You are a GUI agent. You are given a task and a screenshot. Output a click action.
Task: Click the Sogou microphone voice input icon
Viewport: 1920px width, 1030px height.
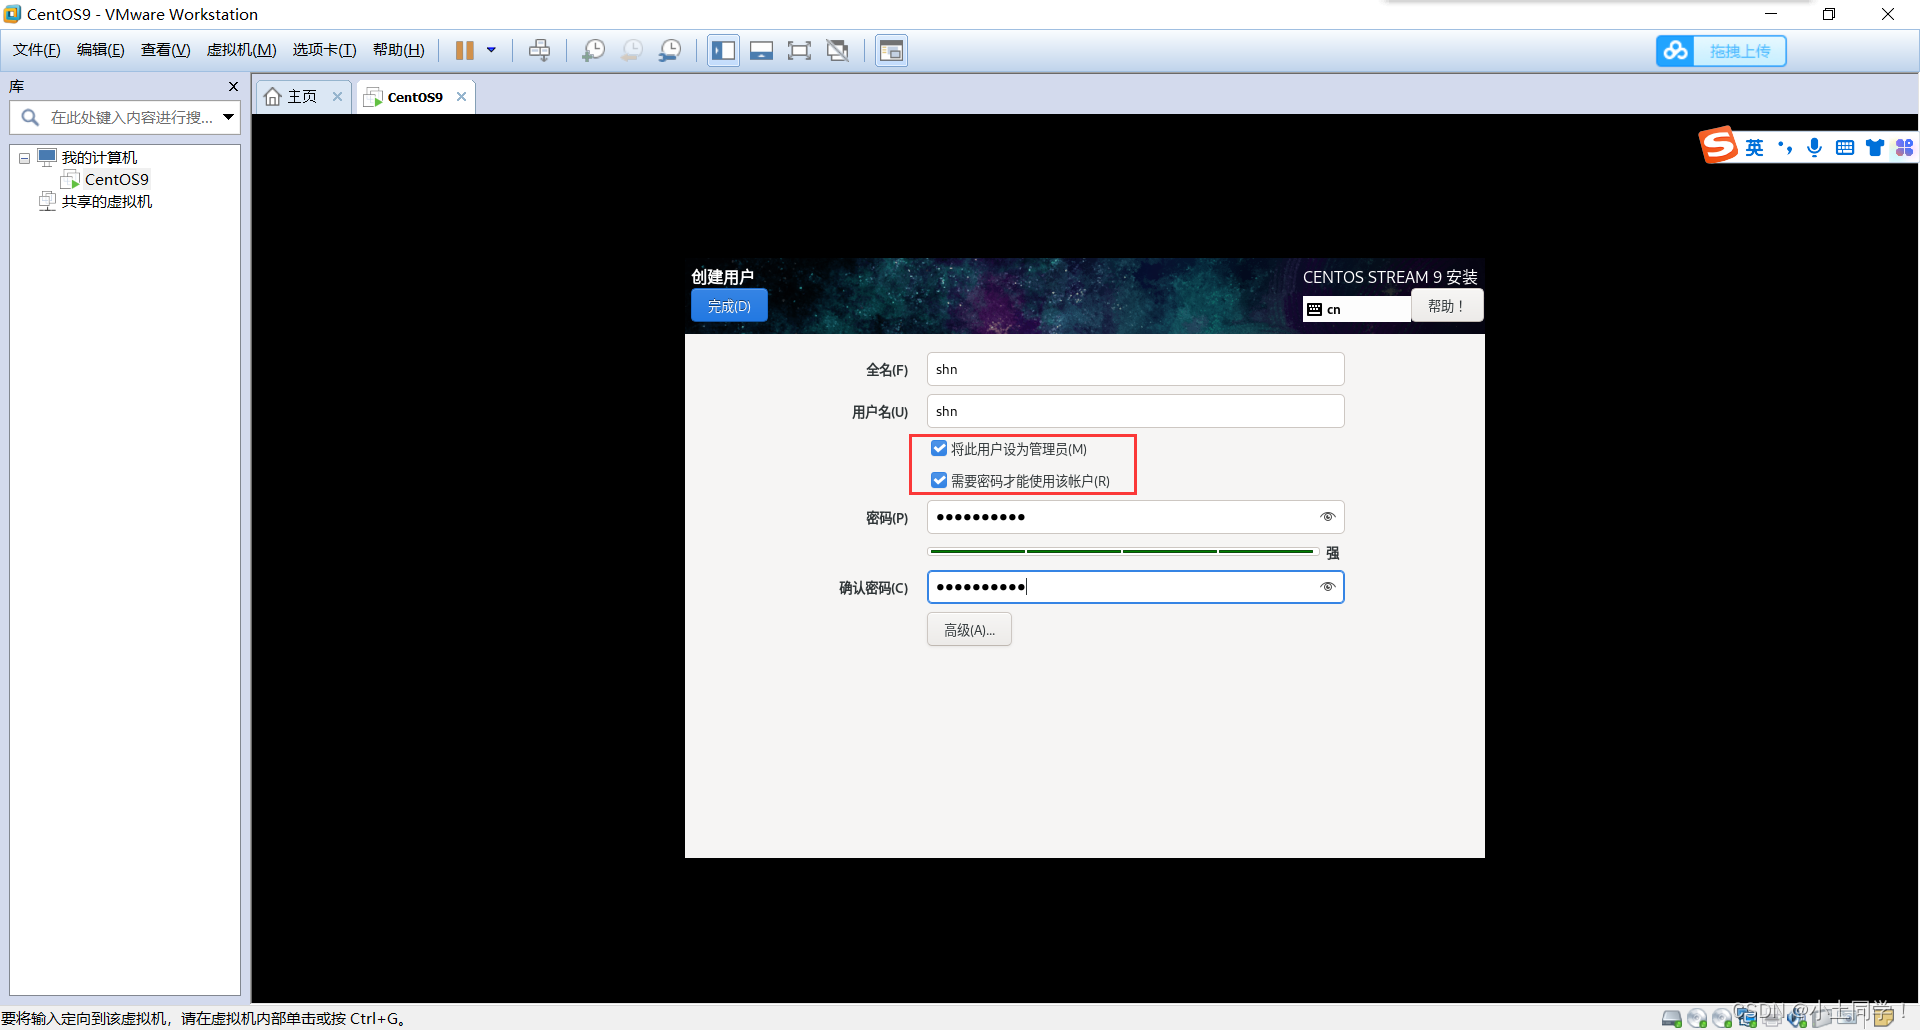[x=1814, y=148]
